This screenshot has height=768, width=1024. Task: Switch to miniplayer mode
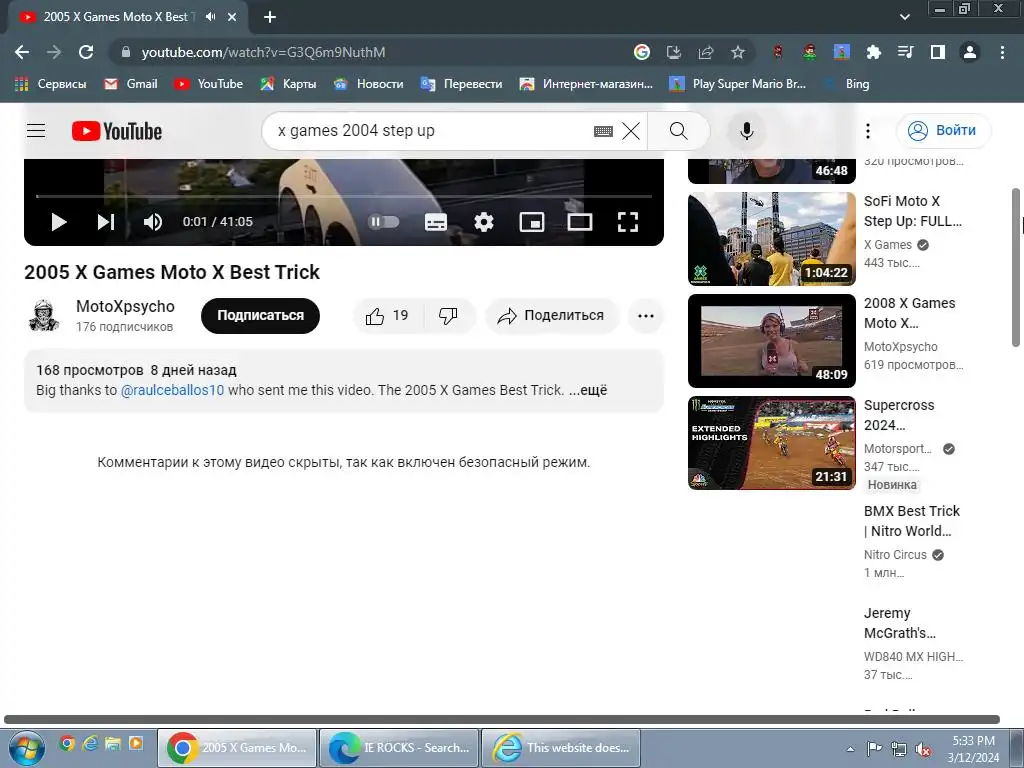pos(532,222)
